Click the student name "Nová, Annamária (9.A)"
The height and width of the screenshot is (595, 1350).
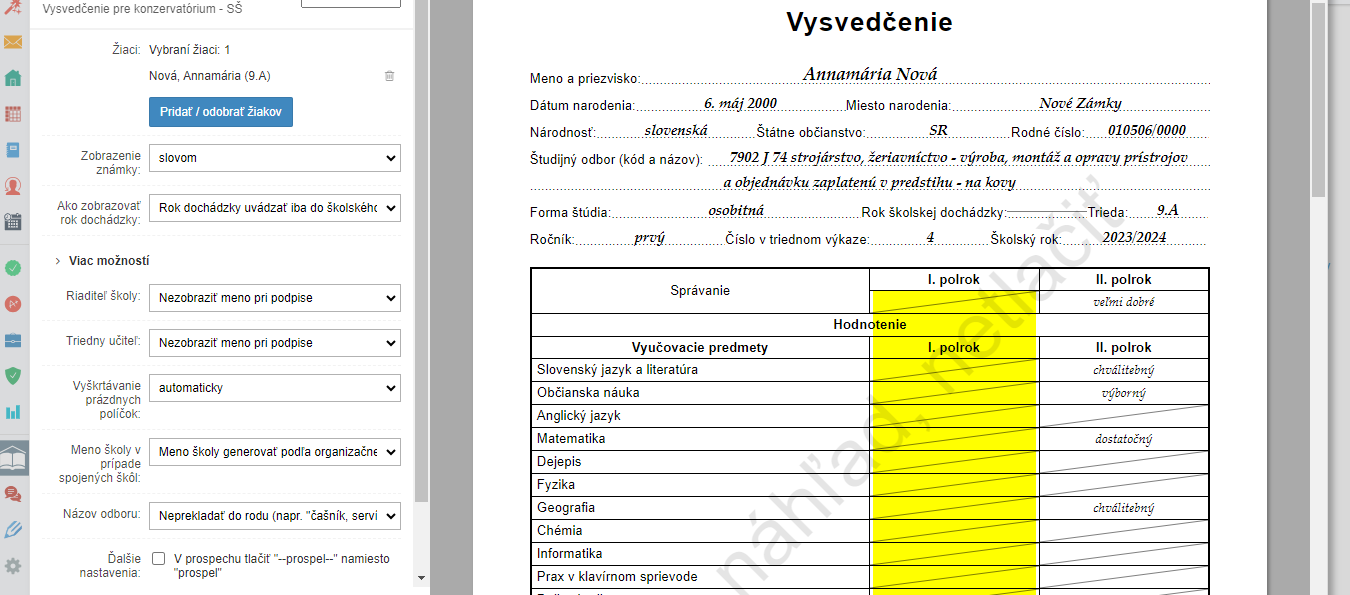pyautogui.click(x=210, y=76)
